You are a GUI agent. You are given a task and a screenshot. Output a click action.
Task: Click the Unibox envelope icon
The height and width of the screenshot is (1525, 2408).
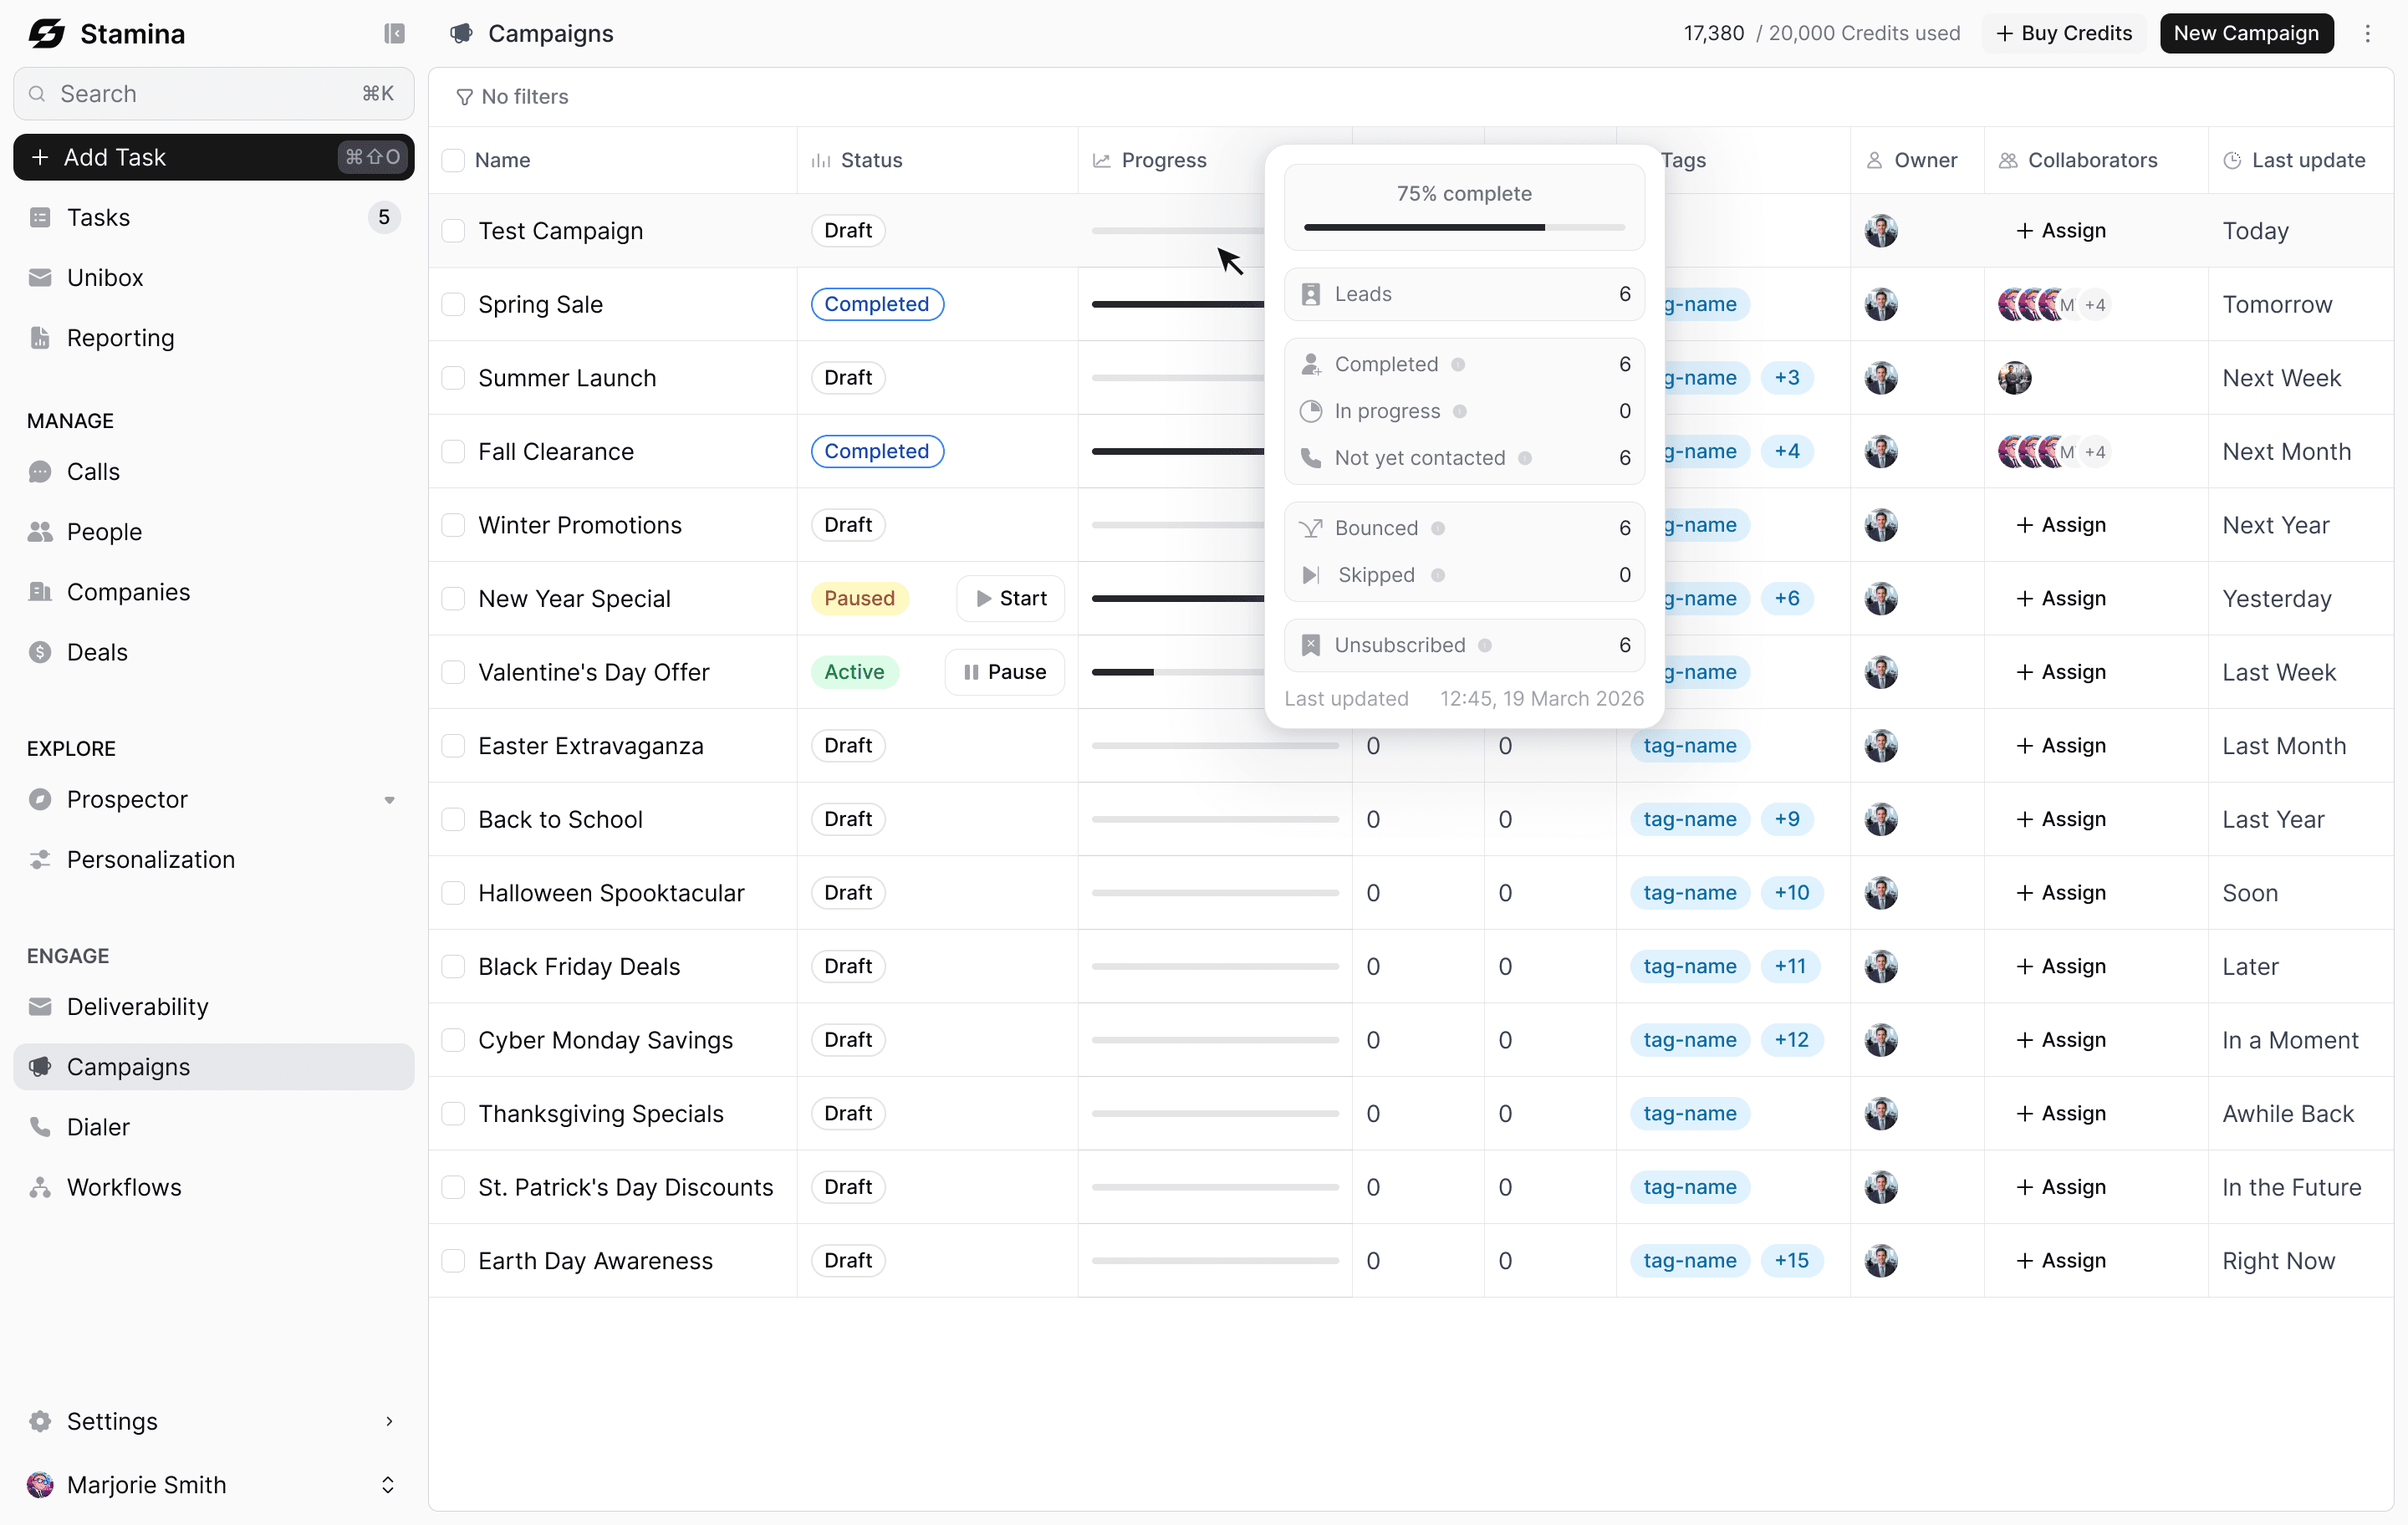[x=40, y=277]
